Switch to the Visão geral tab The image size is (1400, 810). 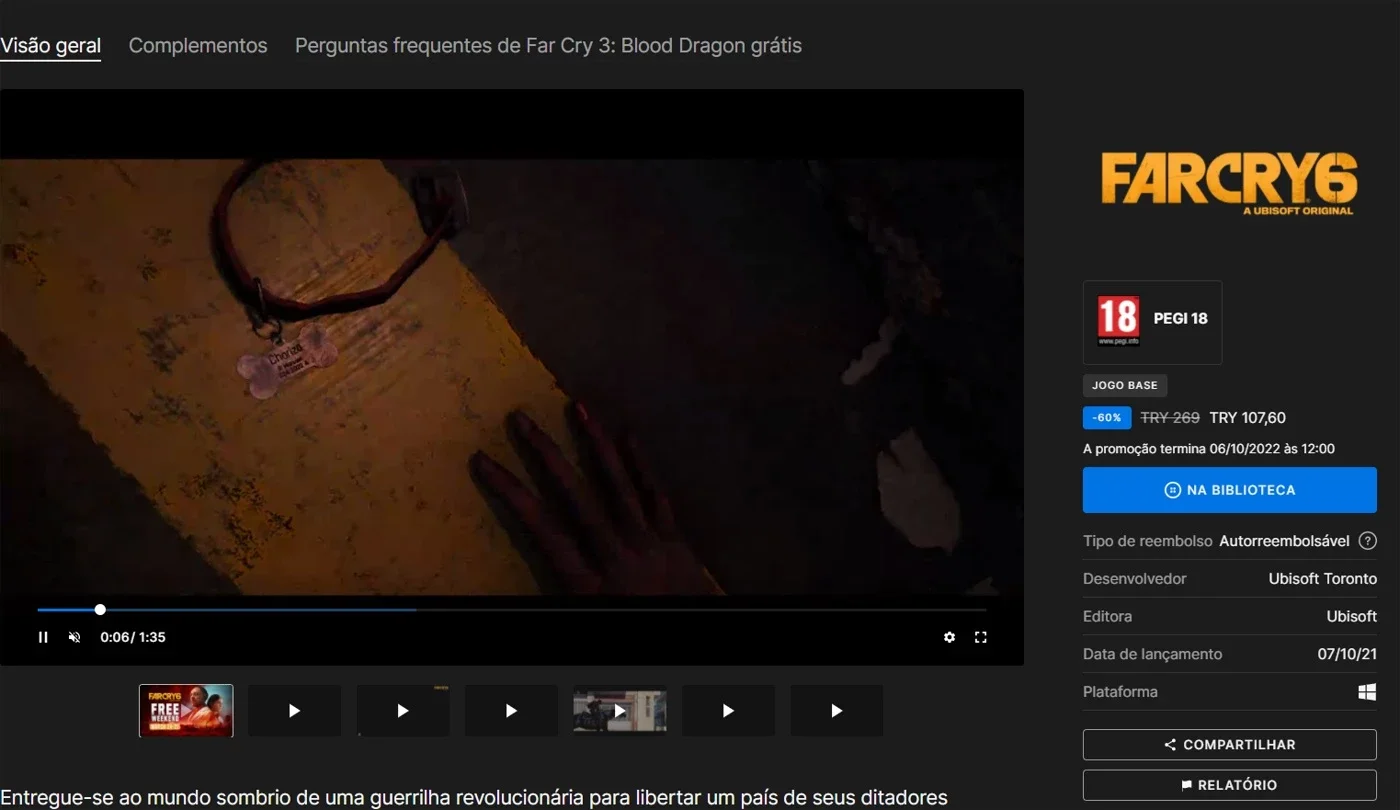50,46
